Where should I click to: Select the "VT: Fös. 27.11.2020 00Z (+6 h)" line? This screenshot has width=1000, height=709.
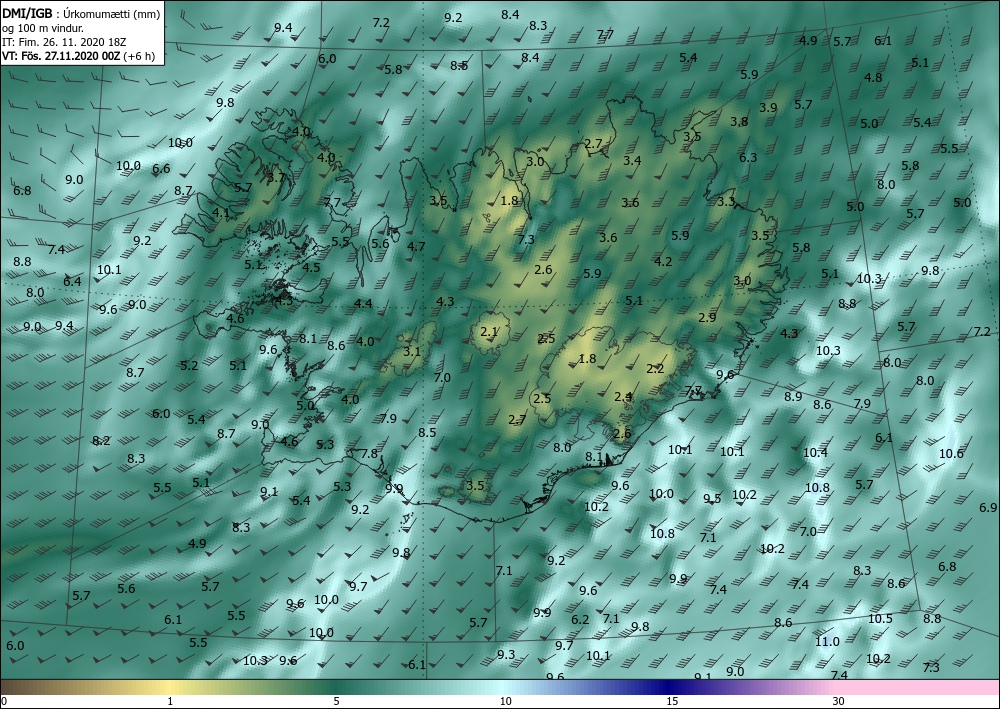(78, 55)
